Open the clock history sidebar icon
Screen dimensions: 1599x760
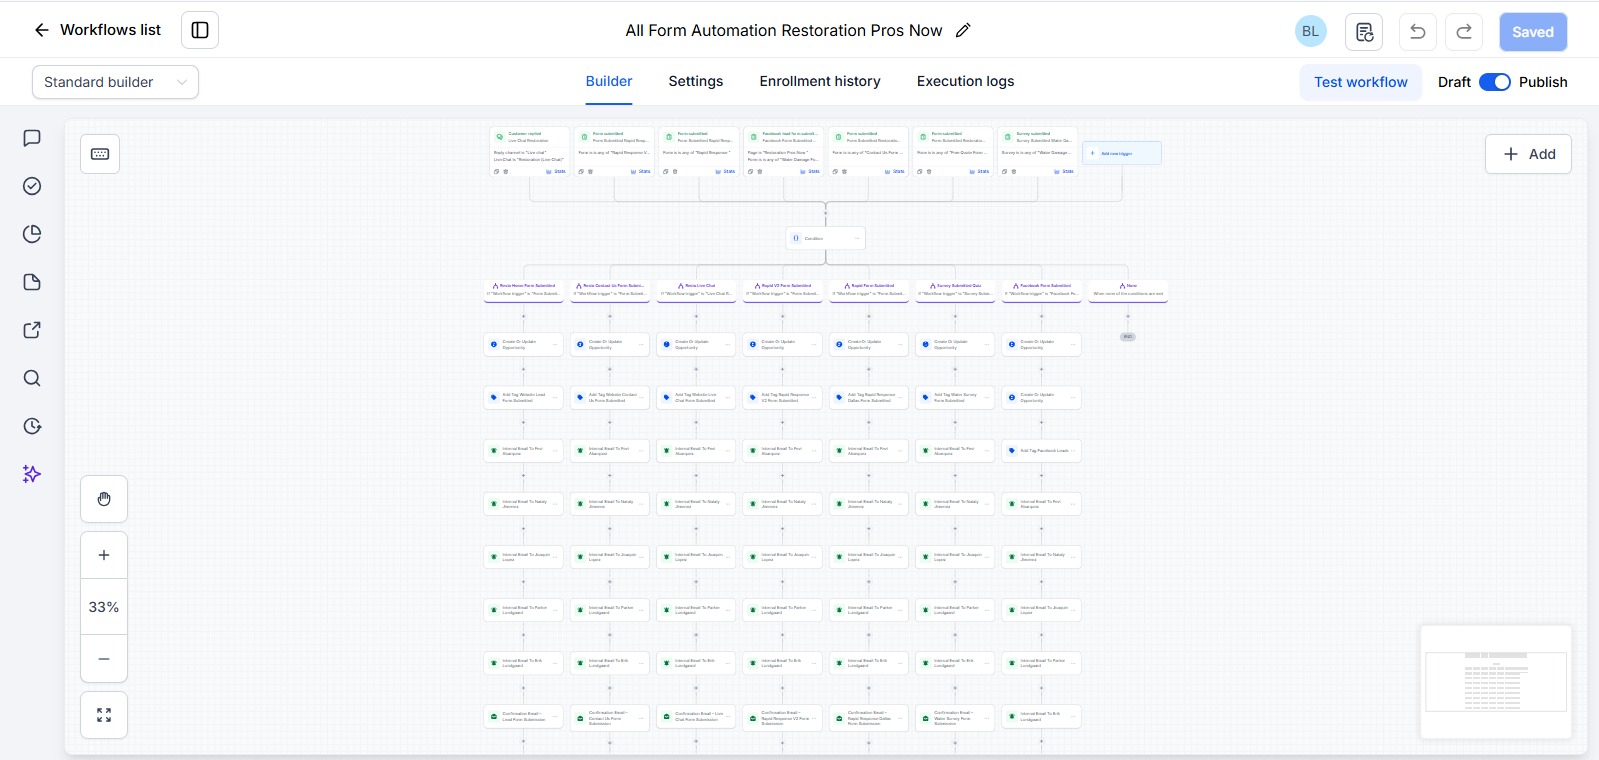pos(32,426)
